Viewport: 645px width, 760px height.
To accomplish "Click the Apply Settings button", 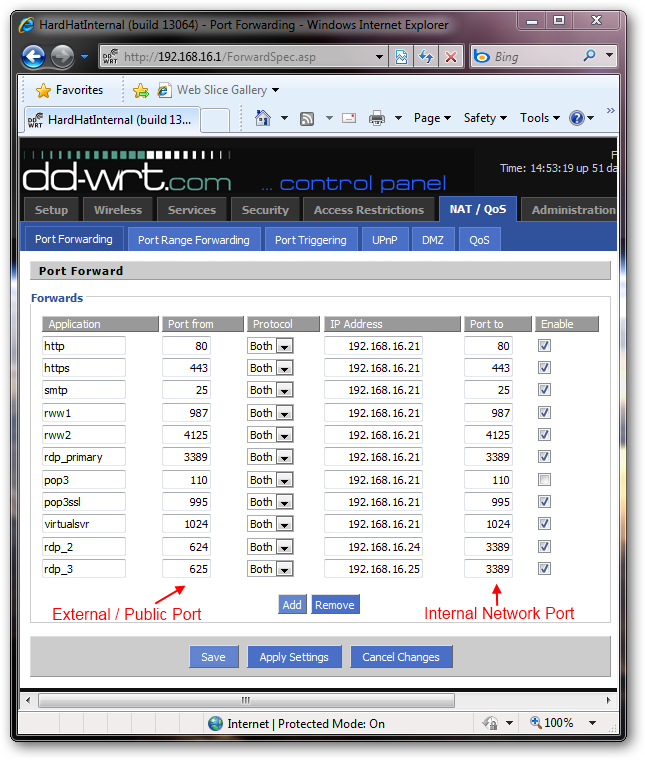I will pyautogui.click(x=294, y=657).
